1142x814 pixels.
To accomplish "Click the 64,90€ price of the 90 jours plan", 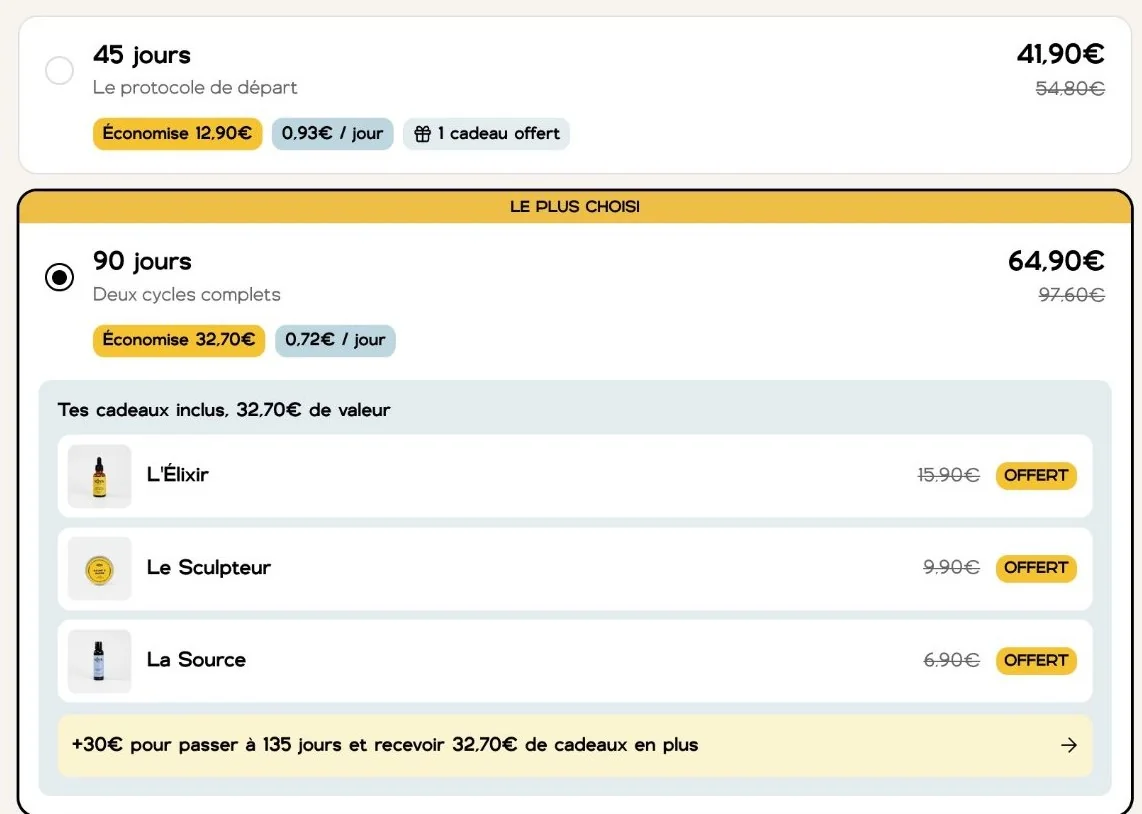I will (x=1056, y=261).
